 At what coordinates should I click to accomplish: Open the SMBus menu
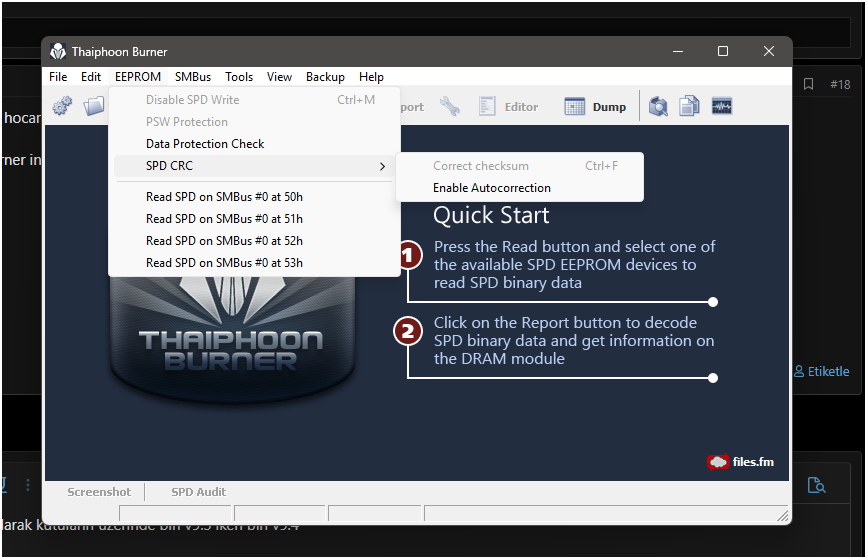192,77
